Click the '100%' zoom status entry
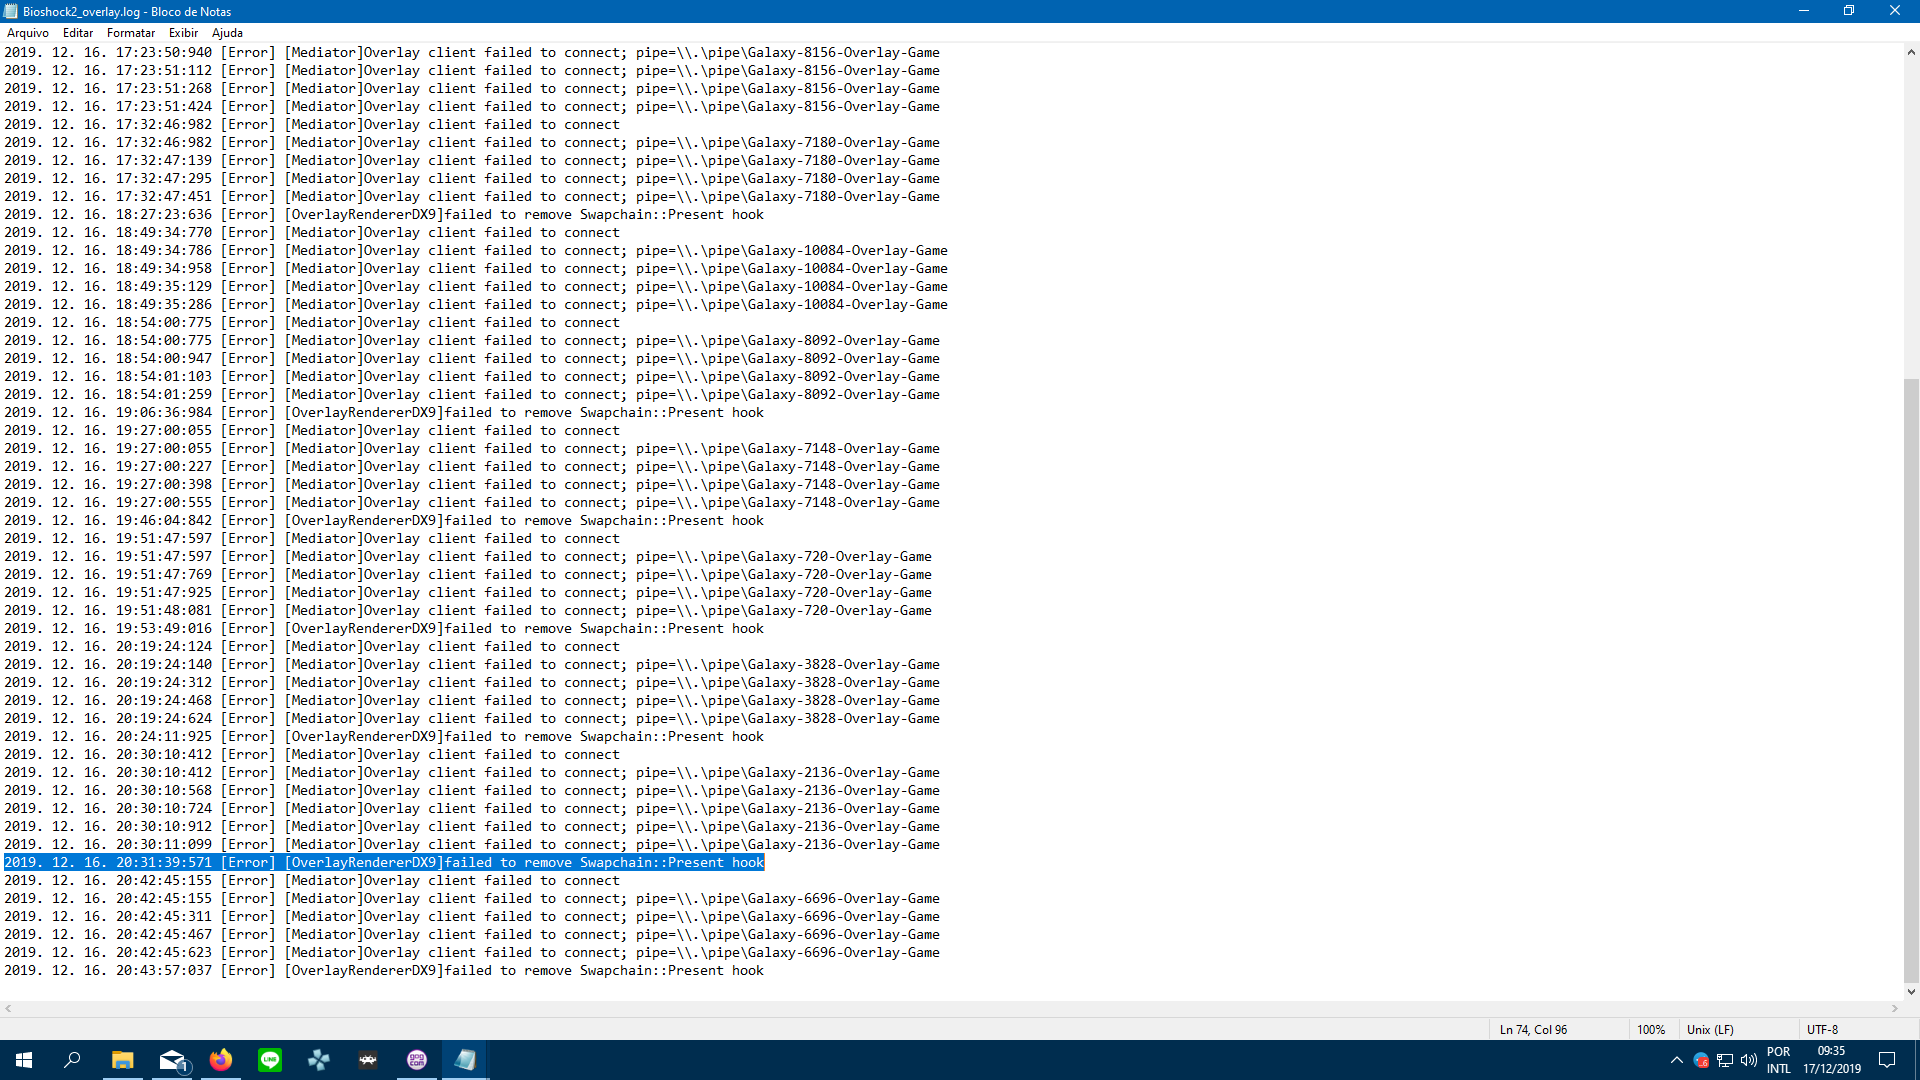Screen dimensions: 1920x1080 tap(1651, 1030)
